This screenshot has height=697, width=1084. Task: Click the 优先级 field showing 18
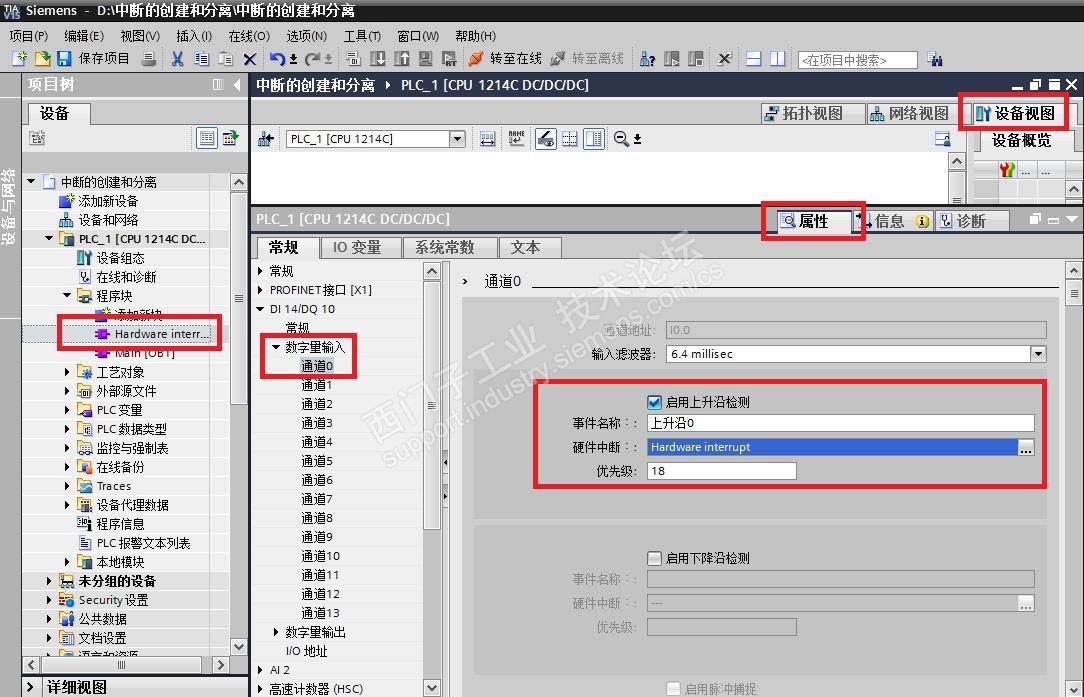(722, 471)
